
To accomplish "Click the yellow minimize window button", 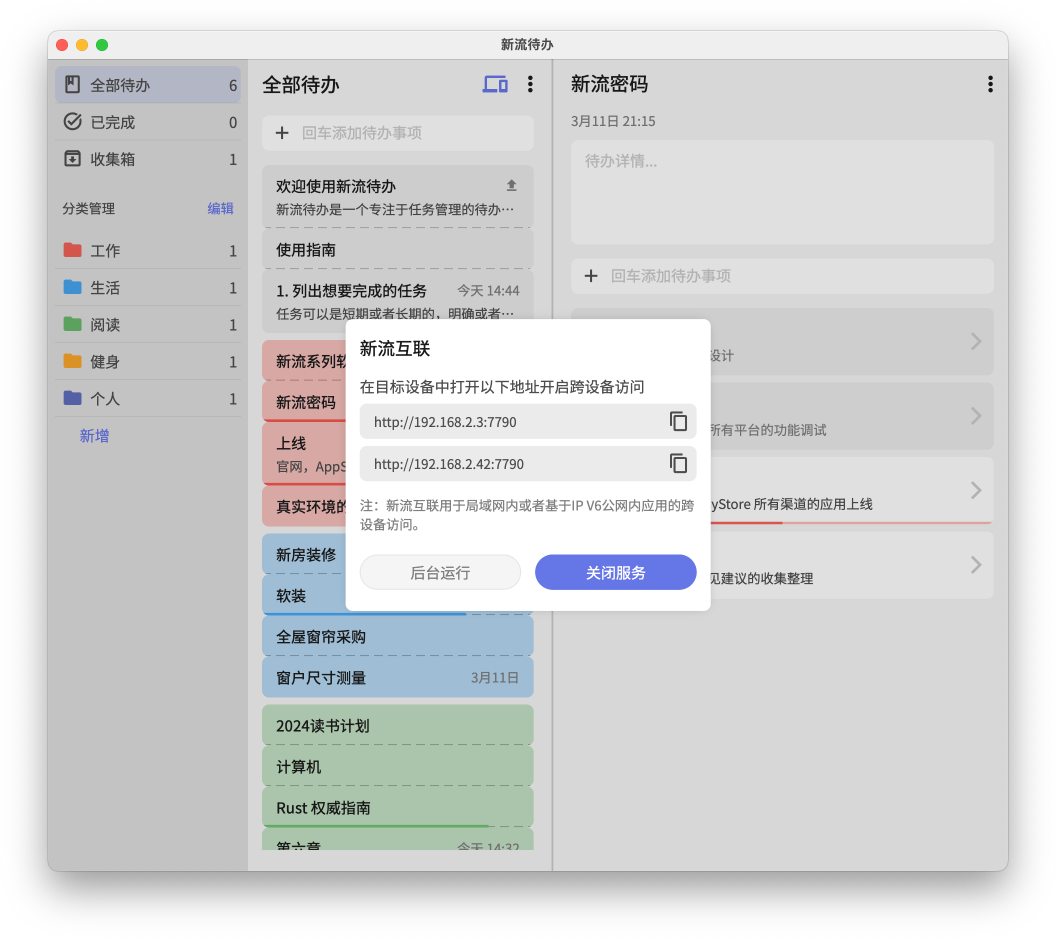I will [82, 44].
